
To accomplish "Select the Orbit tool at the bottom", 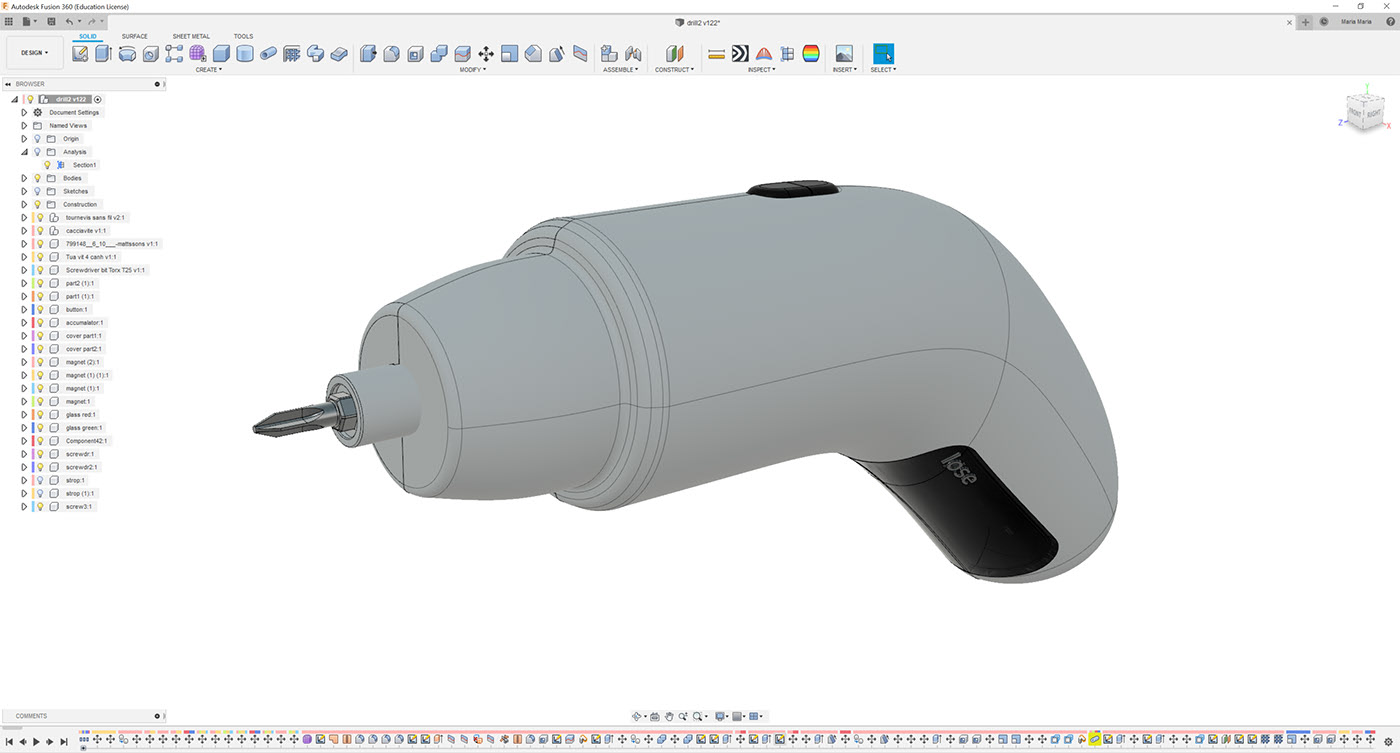I will coord(636,716).
